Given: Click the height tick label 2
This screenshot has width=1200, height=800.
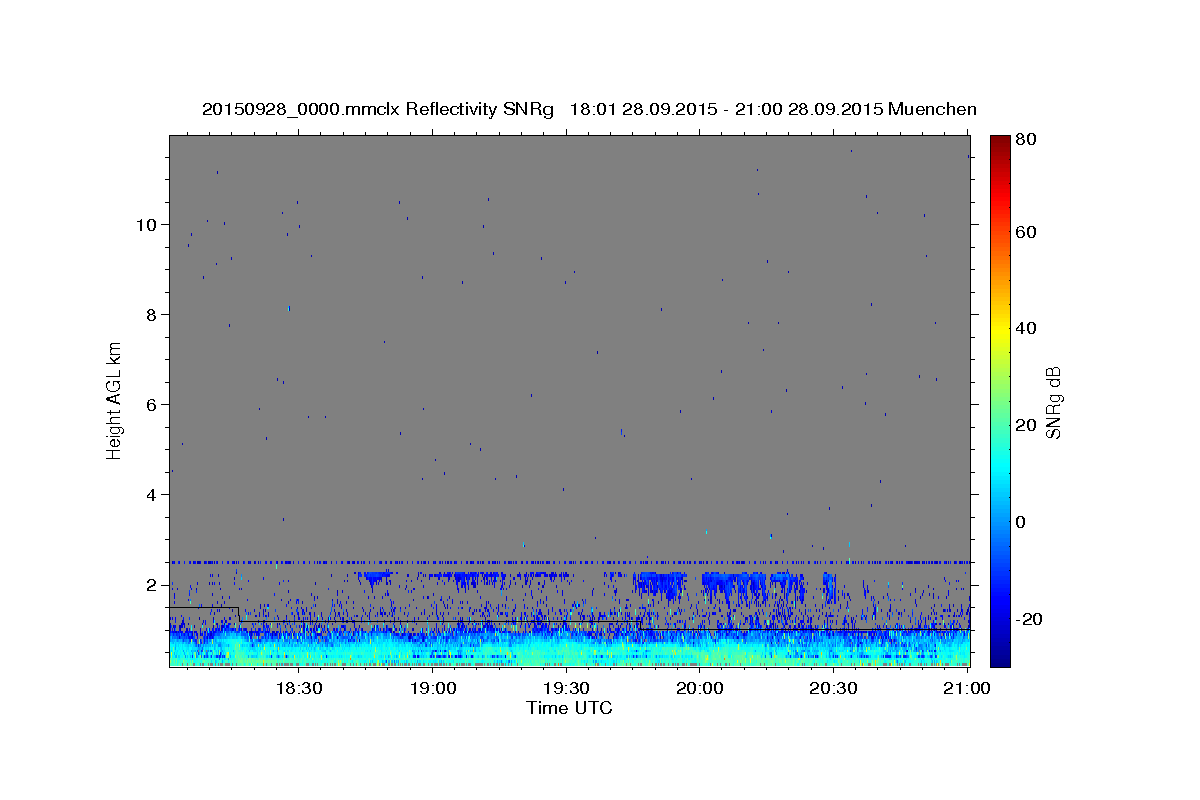Looking at the screenshot, I should click(152, 585).
